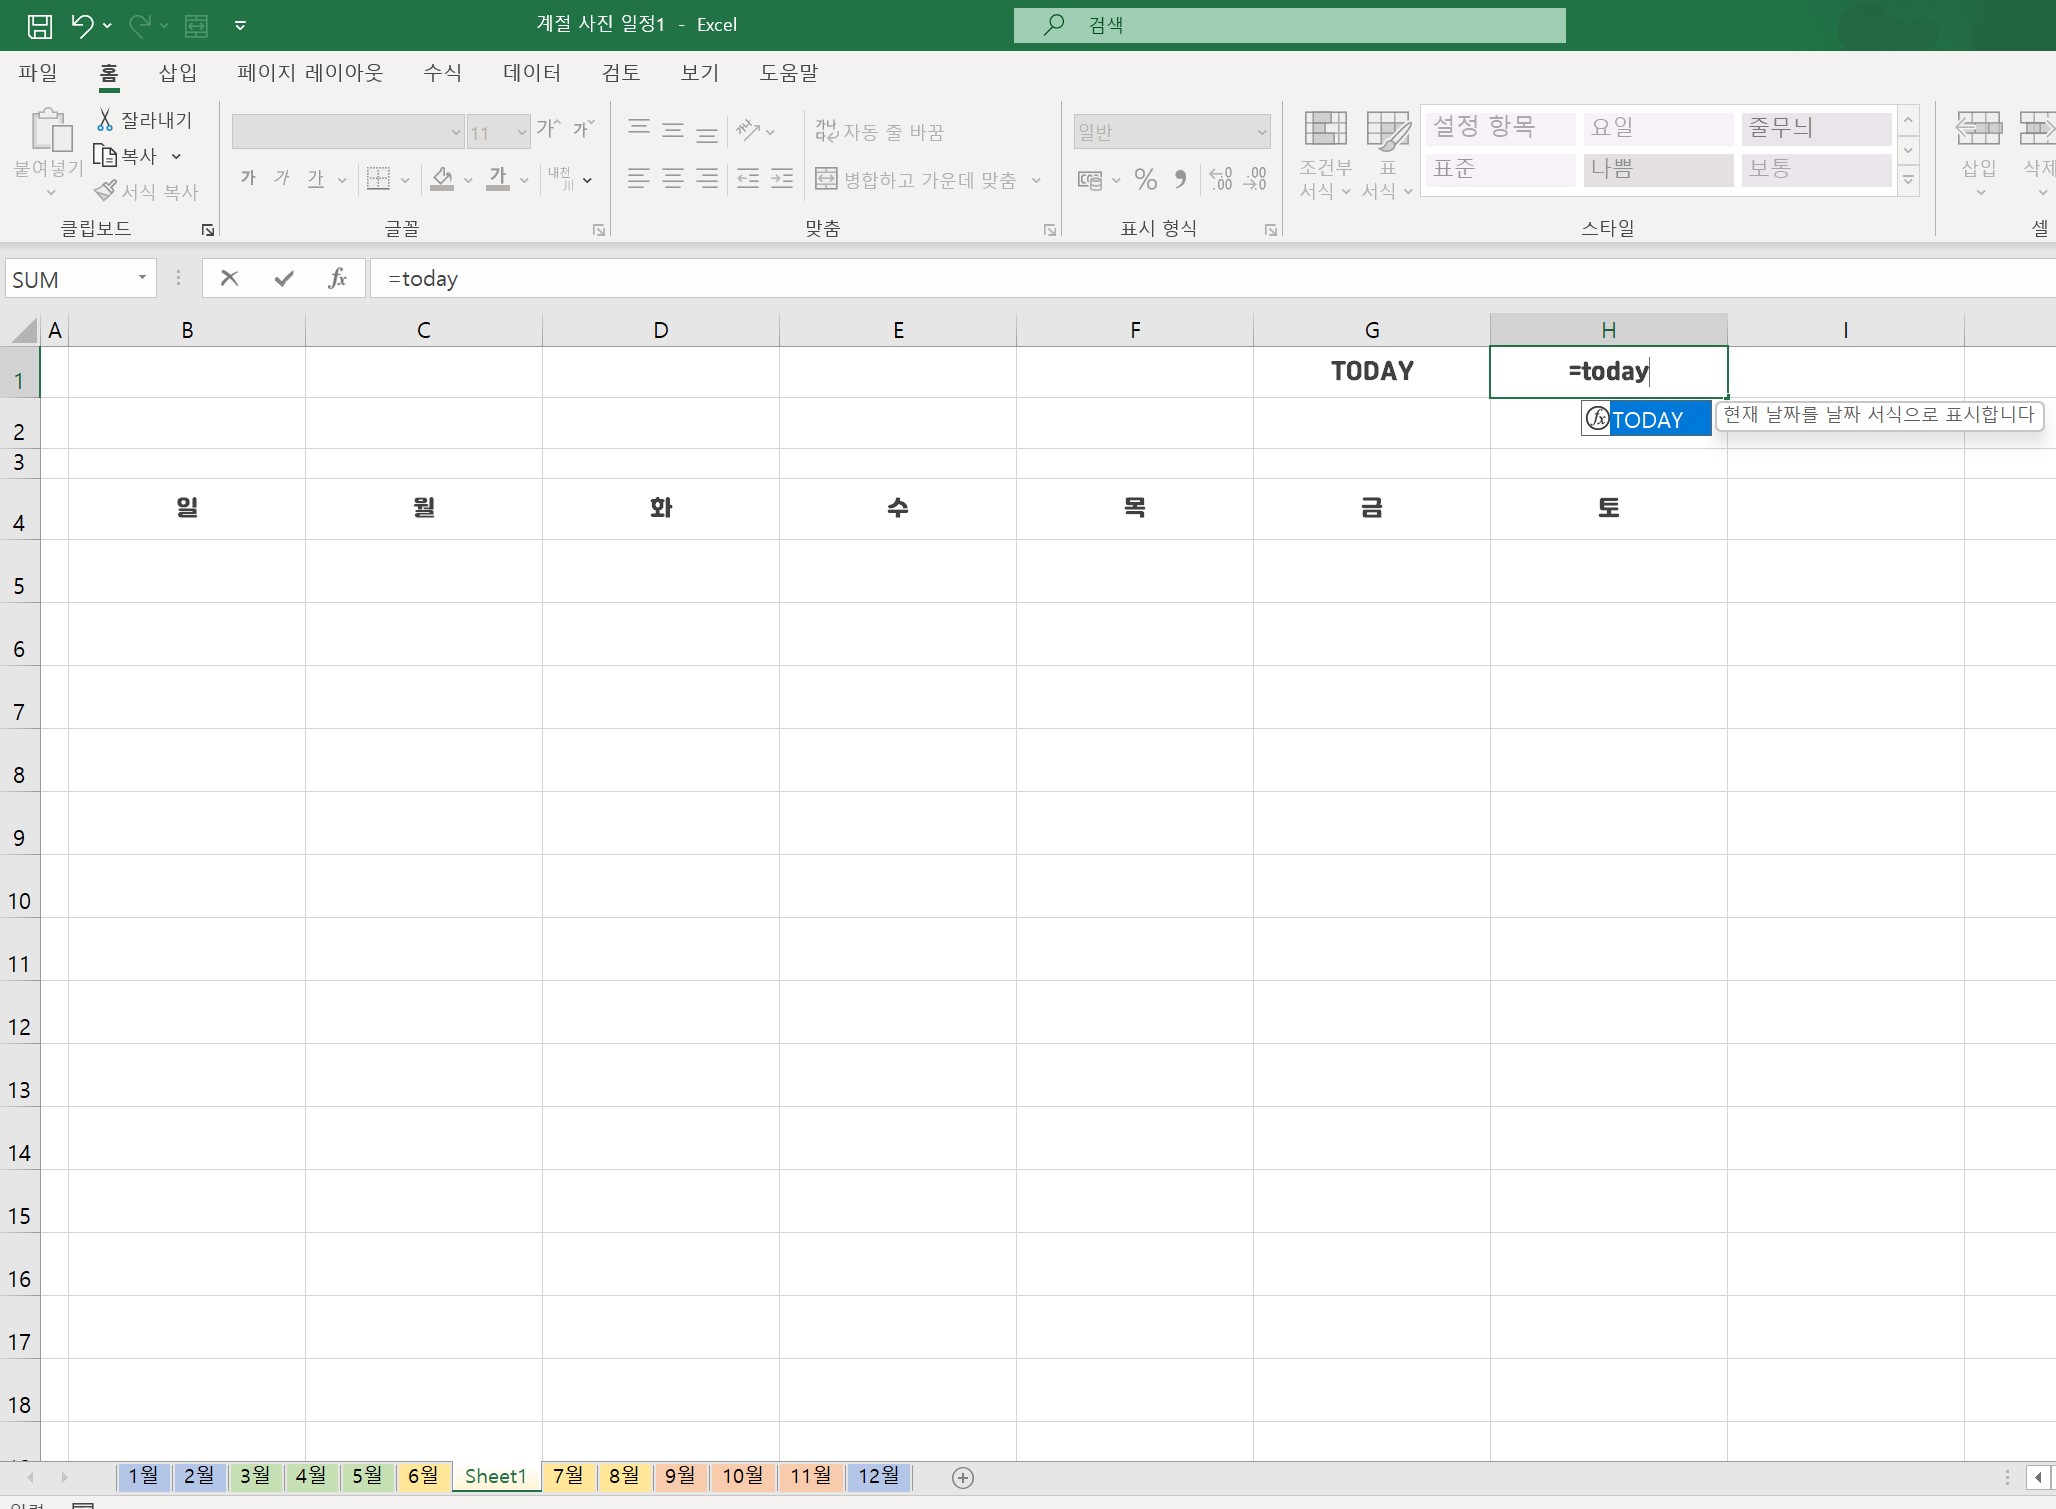Confirm formula entry with checkmark
The image size is (2056, 1509).
click(x=284, y=278)
